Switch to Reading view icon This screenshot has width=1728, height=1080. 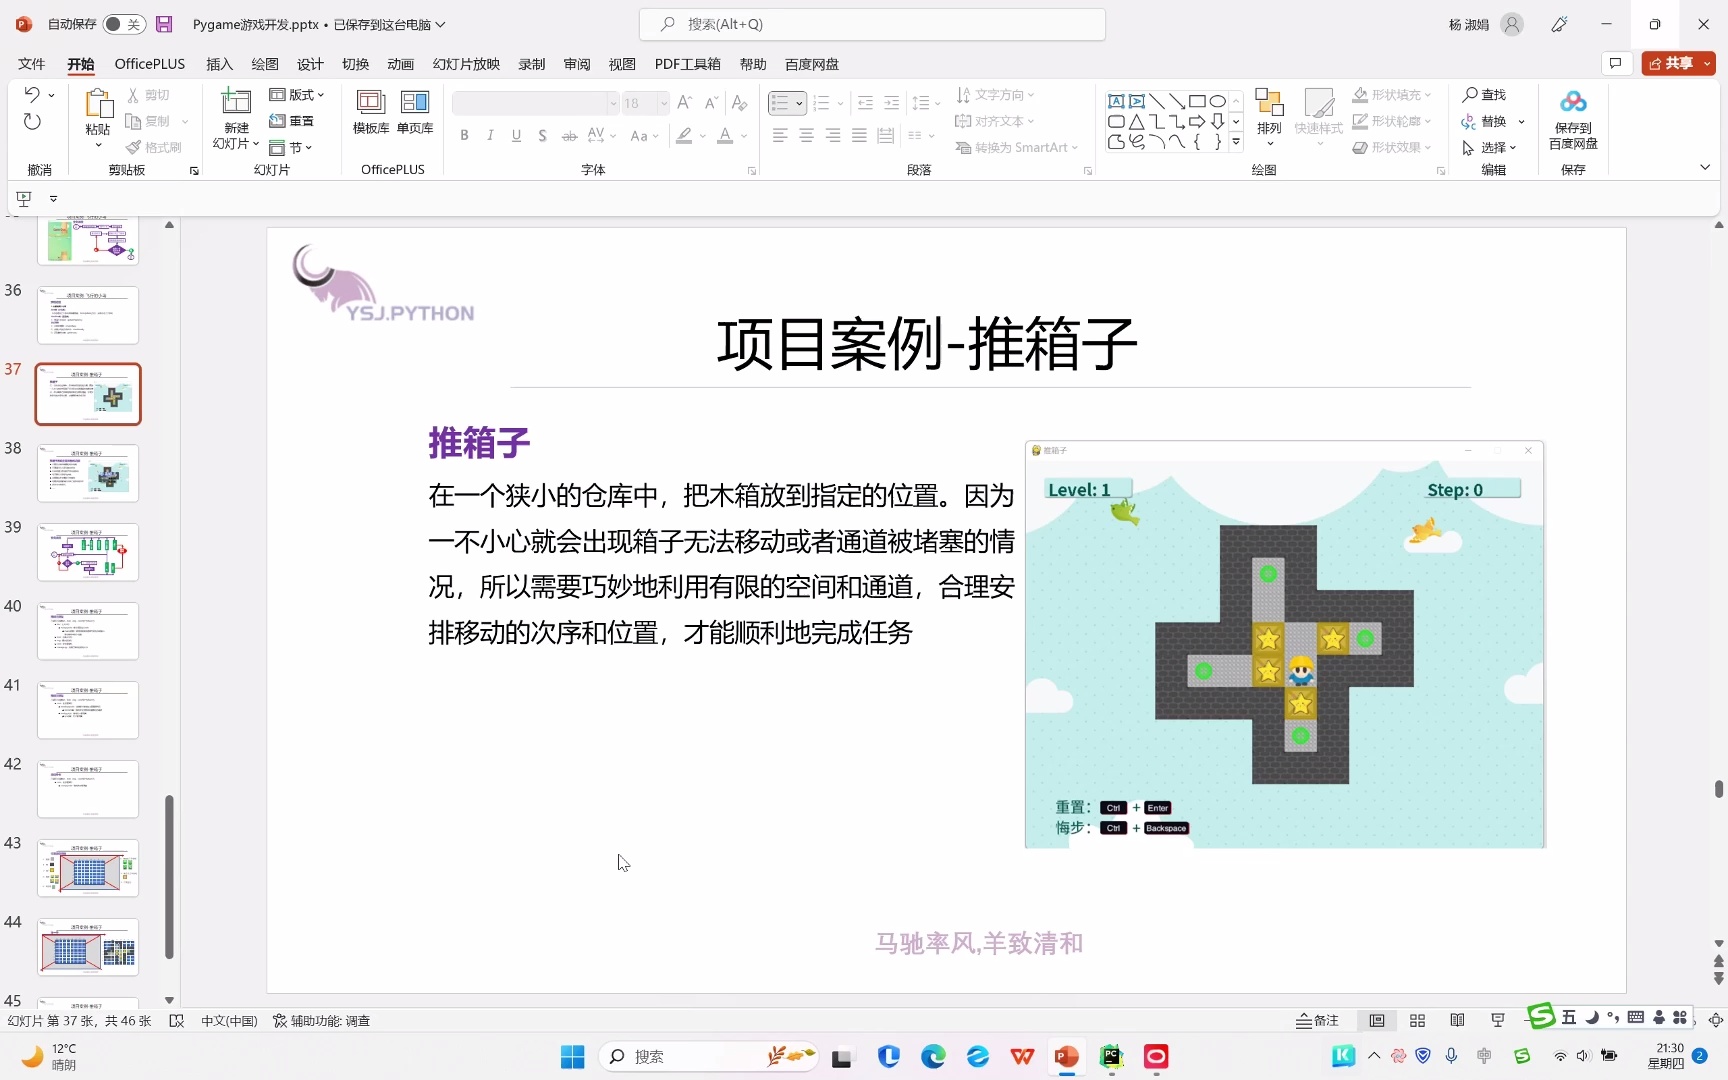click(1457, 1020)
